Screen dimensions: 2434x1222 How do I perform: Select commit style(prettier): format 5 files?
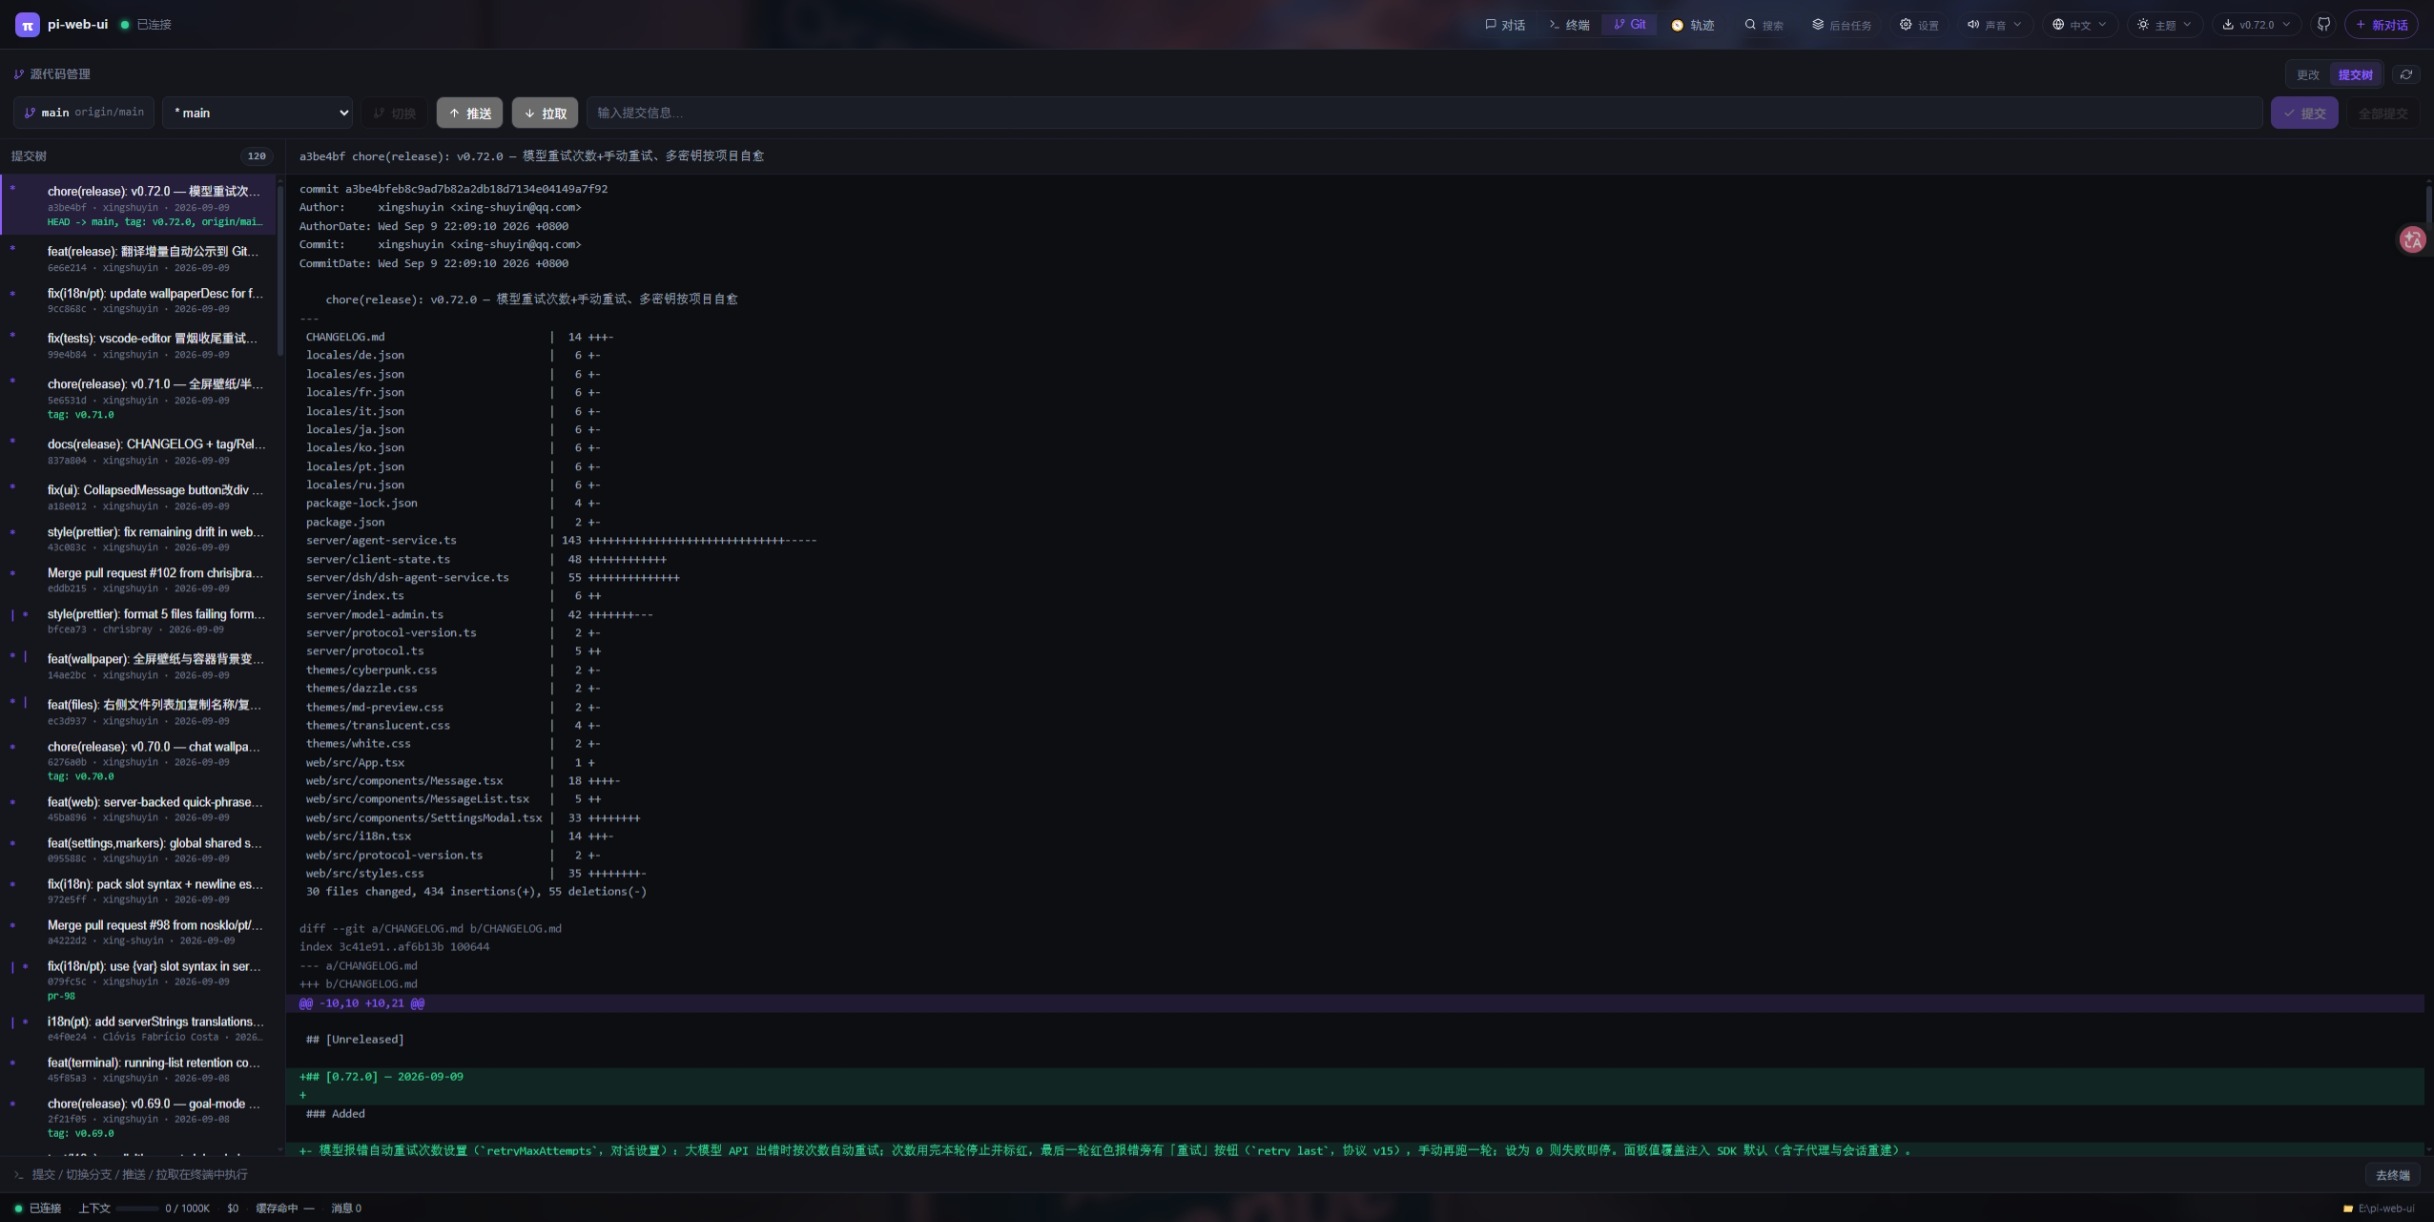tap(140, 621)
